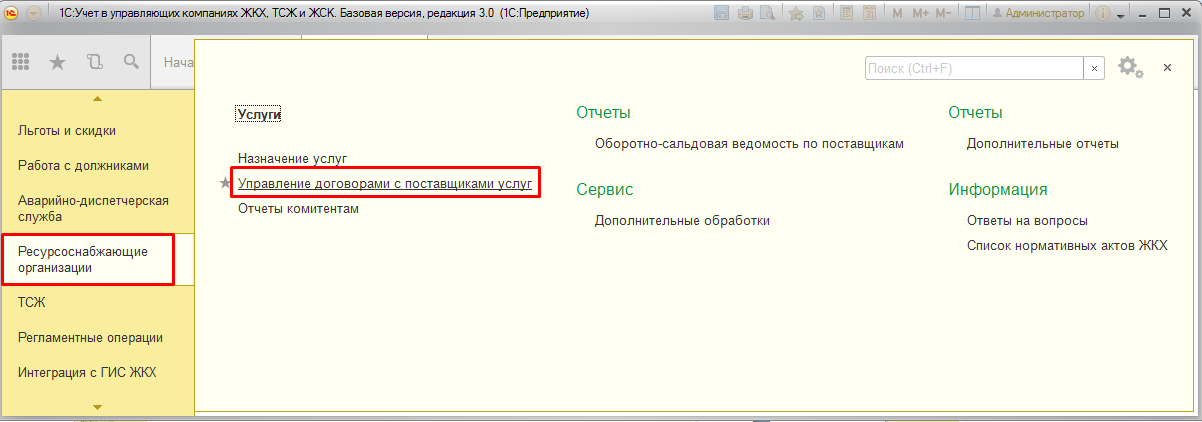Open Favorites star in the tools panel
1202x422 pixels.
(58, 62)
